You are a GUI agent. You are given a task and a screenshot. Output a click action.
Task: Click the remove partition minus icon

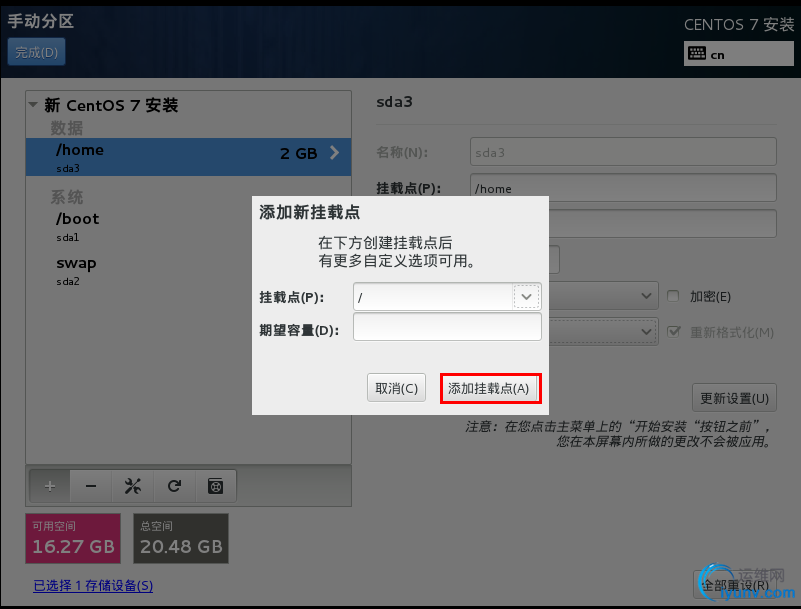(90, 486)
